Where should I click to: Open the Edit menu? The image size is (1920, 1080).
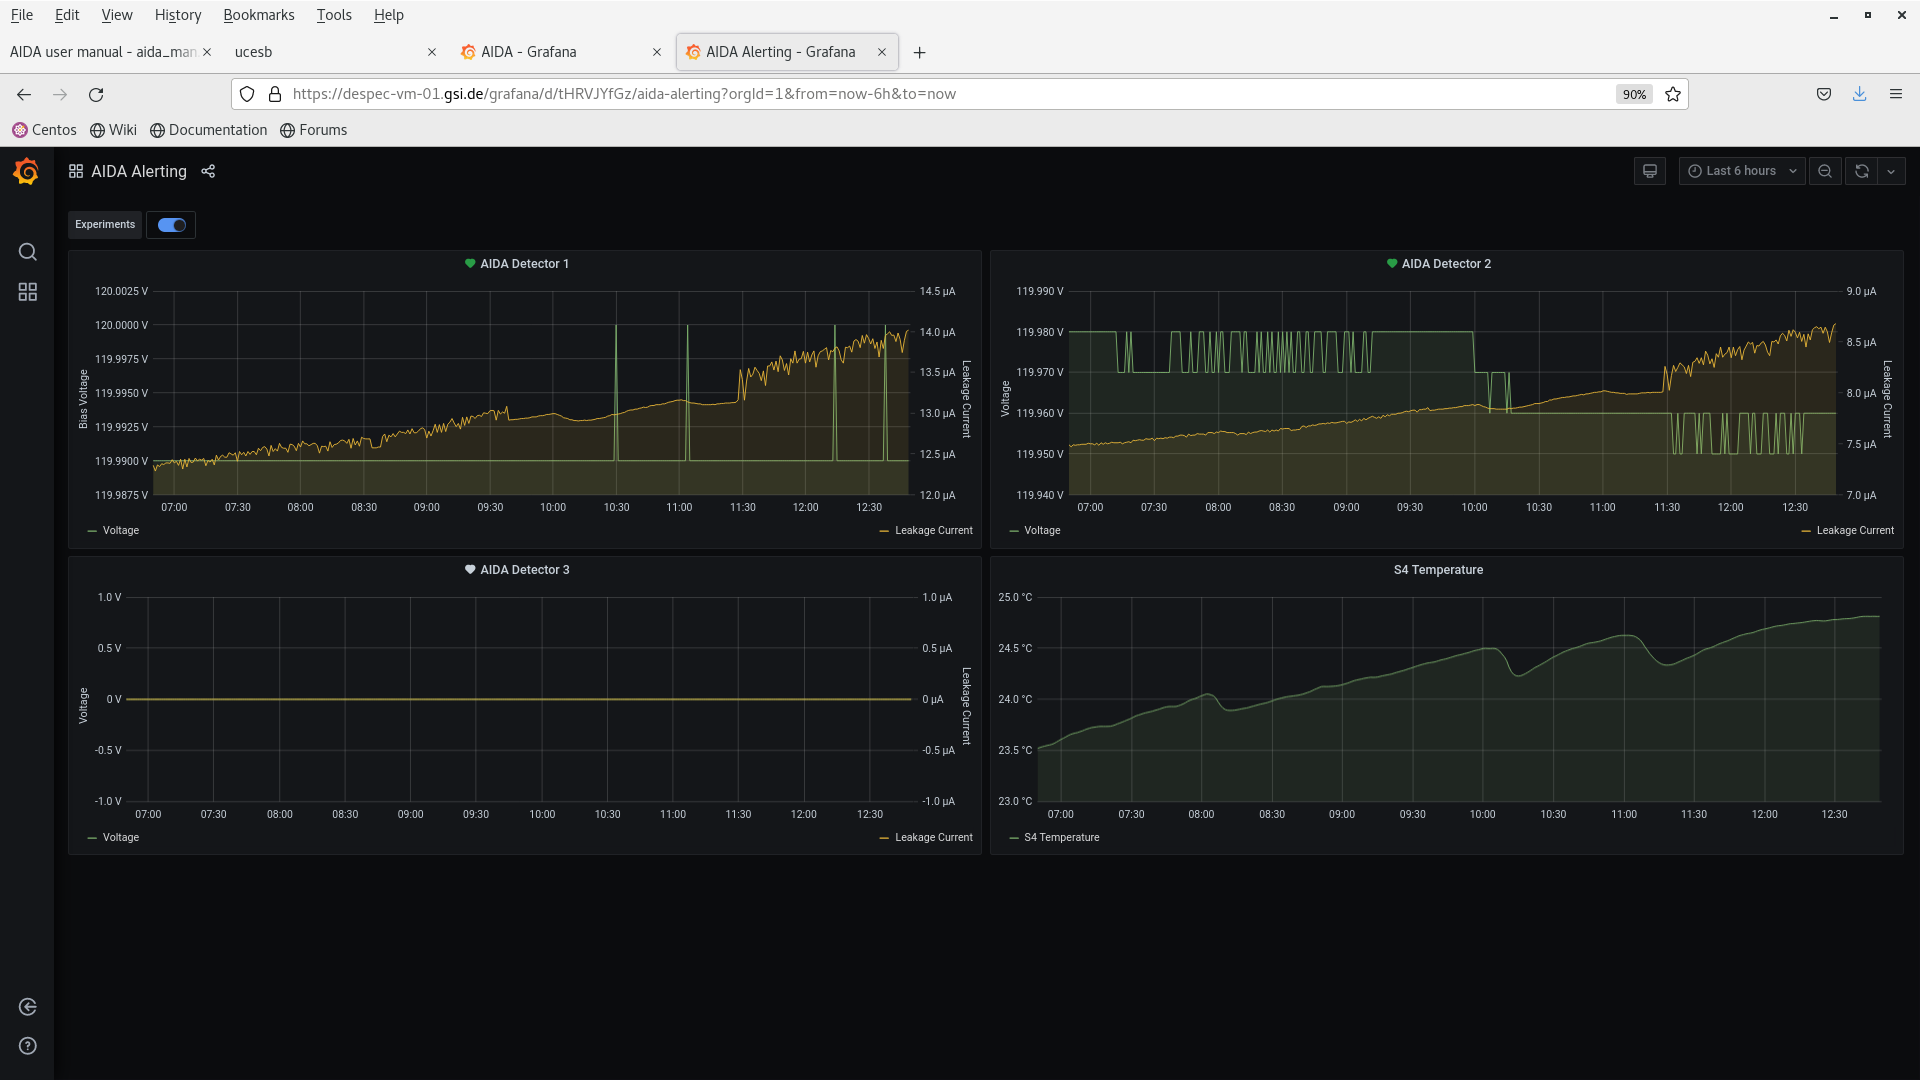(x=67, y=15)
